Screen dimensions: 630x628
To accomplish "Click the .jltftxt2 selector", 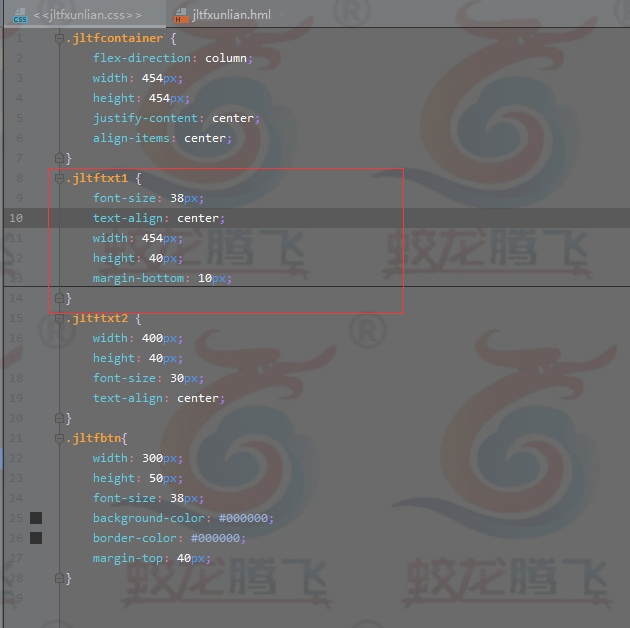I will coord(97,318).
